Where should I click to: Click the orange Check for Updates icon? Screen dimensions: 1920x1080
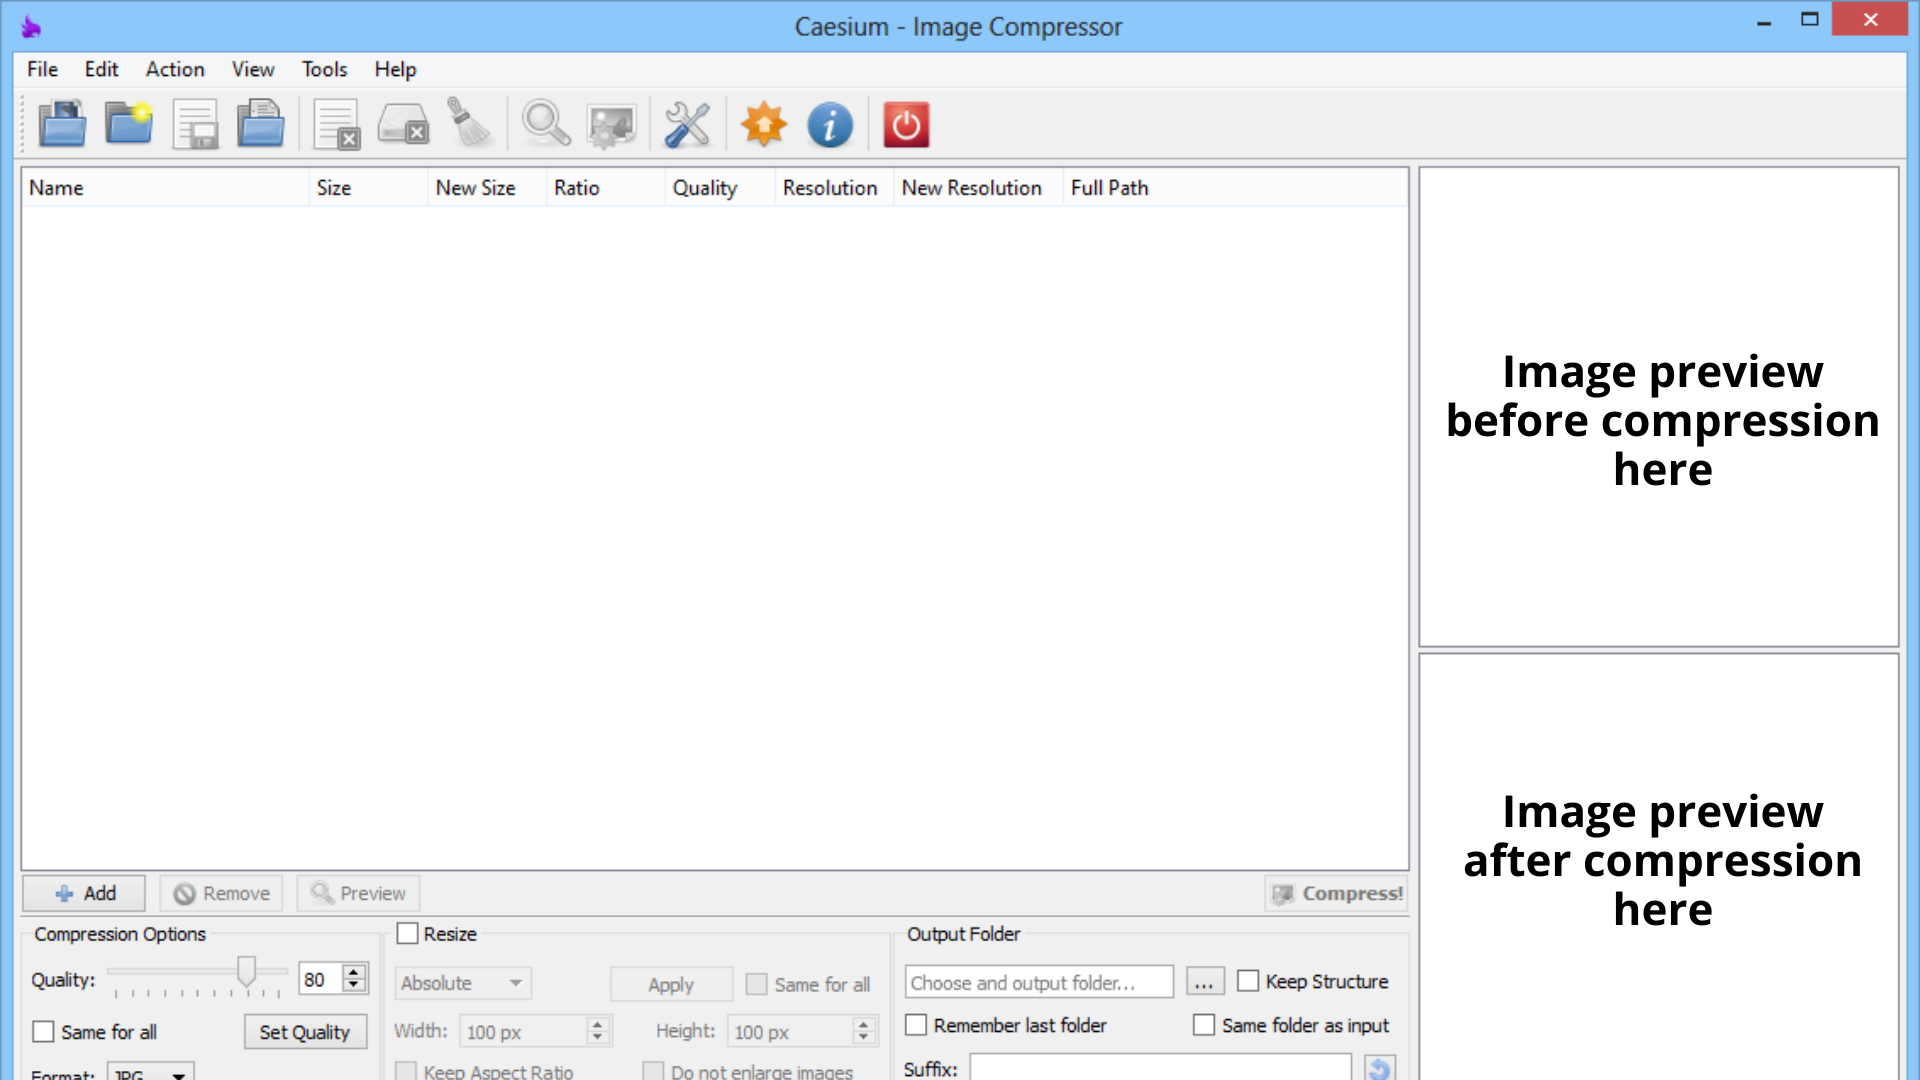764,125
